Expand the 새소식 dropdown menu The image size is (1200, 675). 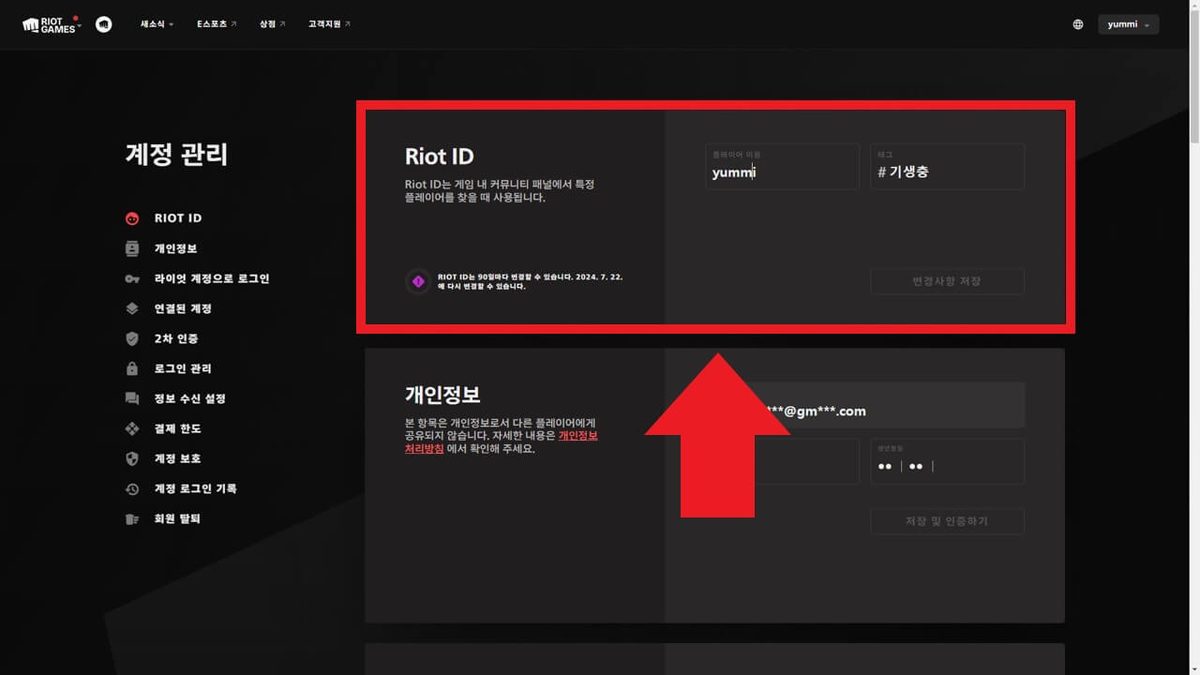coord(157,24)
